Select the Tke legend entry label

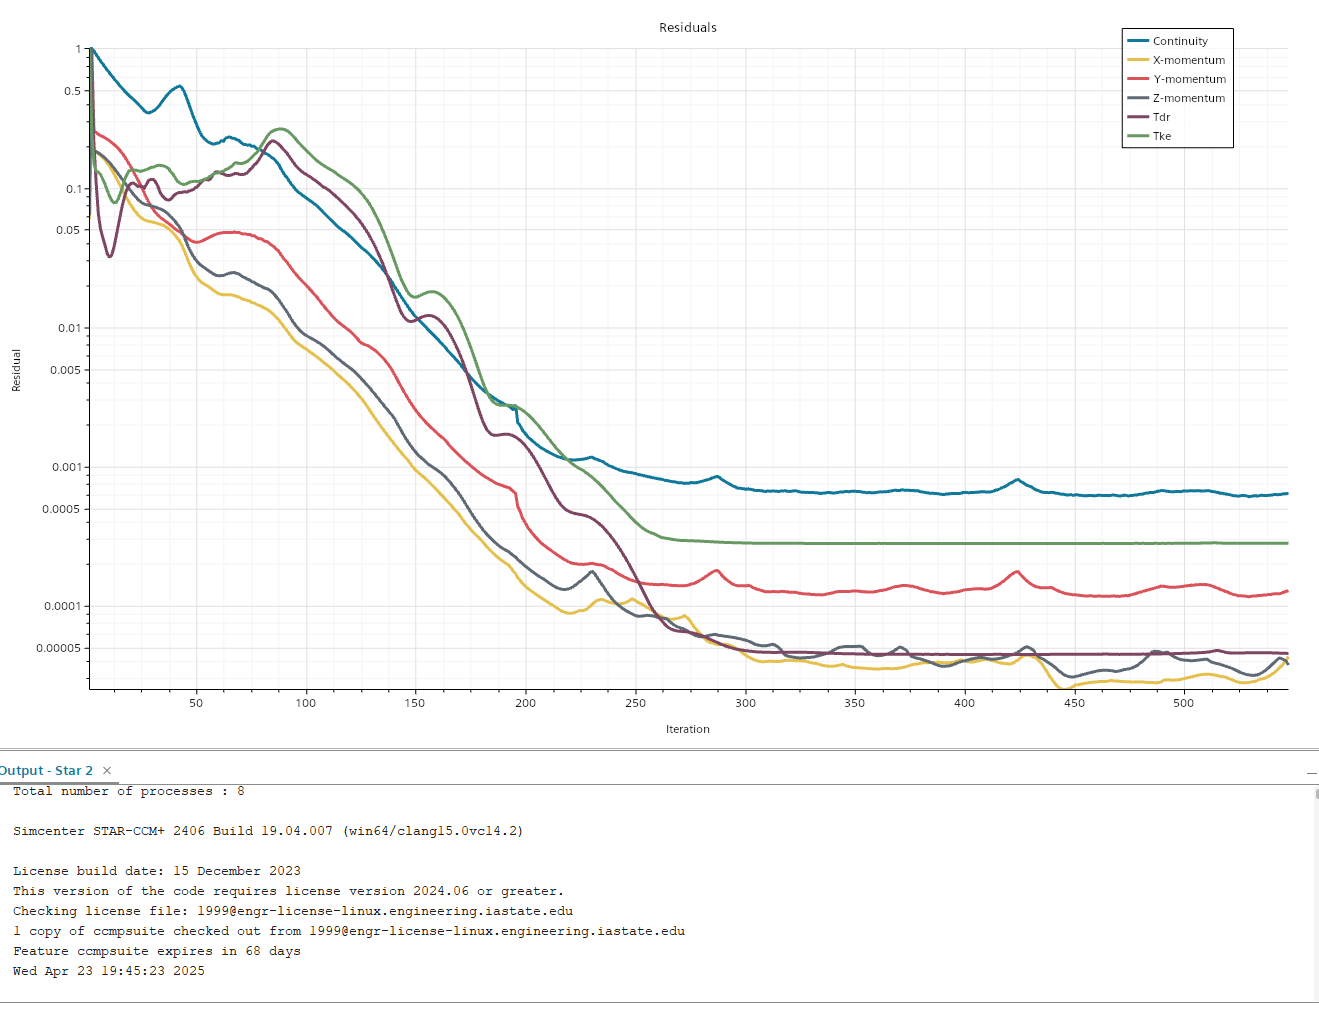point(1162,136)
